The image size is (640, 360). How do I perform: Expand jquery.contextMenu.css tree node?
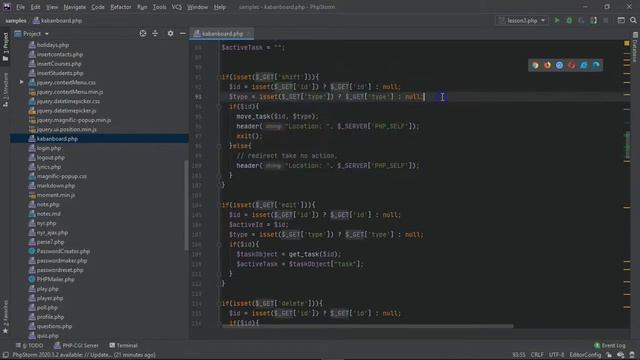point(22,82)
